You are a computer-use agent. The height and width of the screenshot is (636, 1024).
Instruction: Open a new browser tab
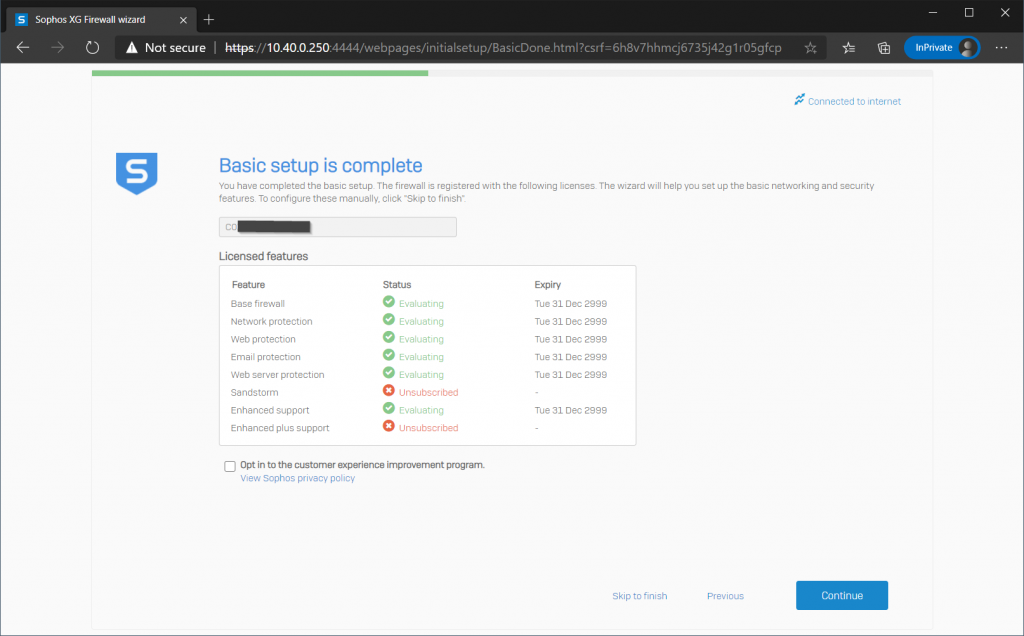(209, 20)
